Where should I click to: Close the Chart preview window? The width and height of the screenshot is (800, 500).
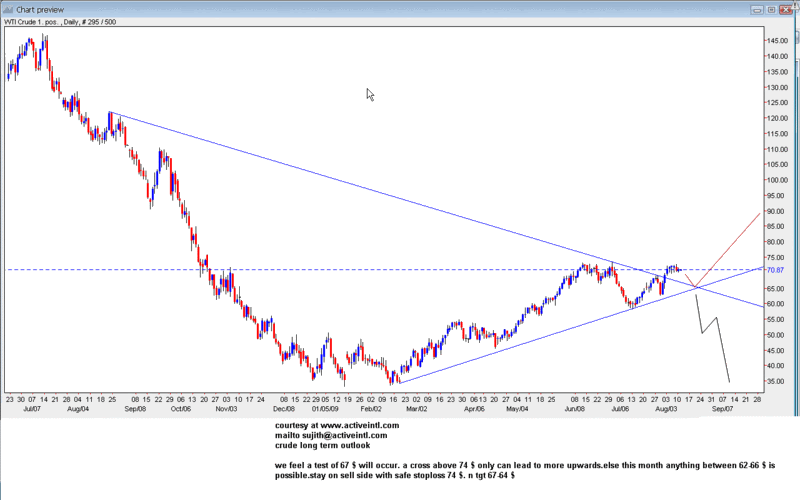[x=789, y=7]
